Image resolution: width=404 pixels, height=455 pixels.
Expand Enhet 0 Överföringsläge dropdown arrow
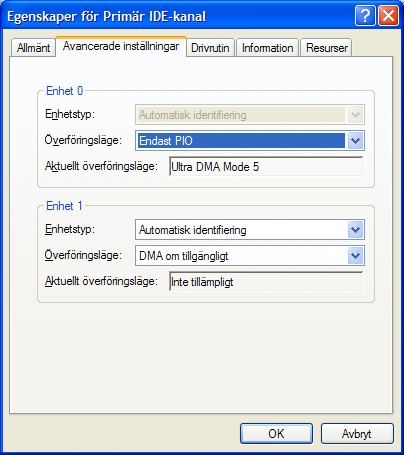click(355, 141)
